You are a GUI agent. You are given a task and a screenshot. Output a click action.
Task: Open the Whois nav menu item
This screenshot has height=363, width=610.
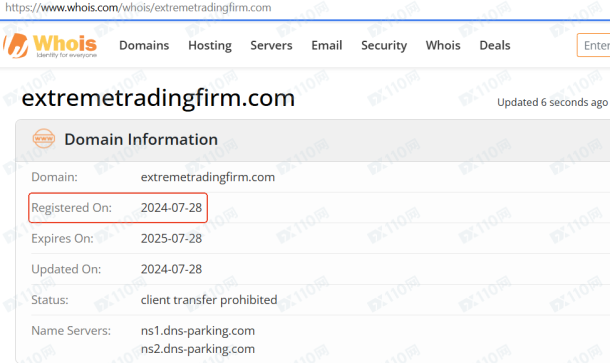coord(443,46)
